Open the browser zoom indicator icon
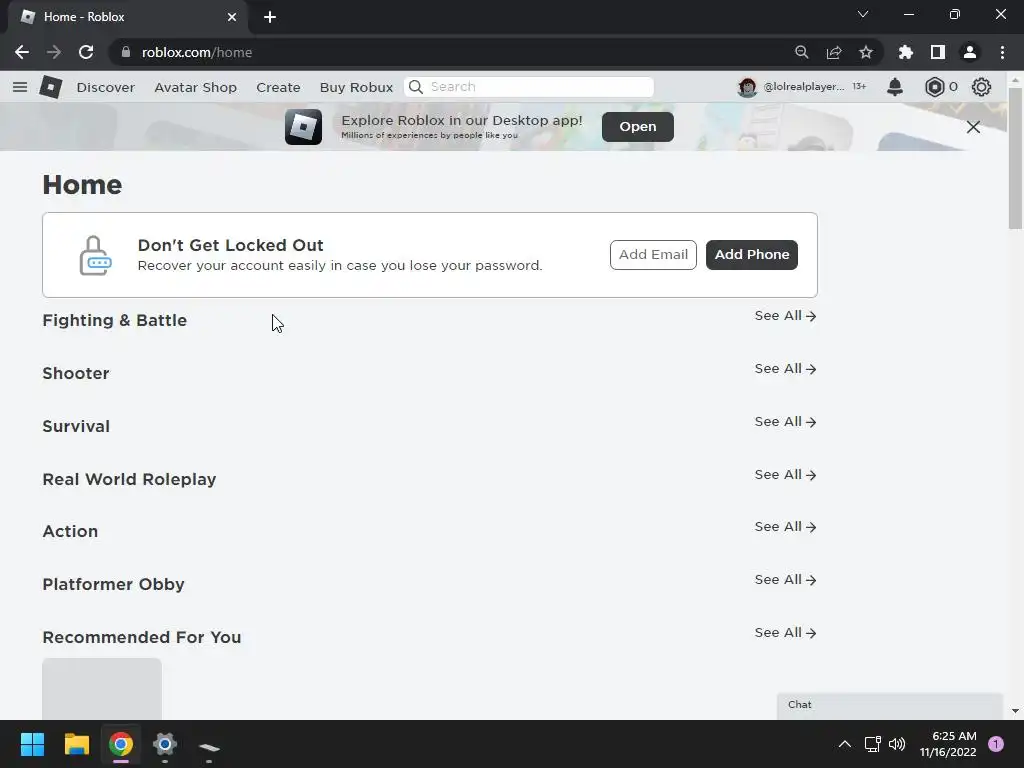The image size is (1024, 768). (x=802, y=52)
